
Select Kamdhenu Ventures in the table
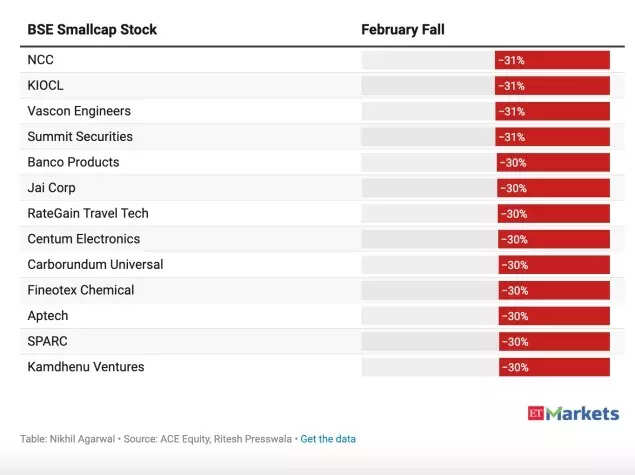point(86,367)
